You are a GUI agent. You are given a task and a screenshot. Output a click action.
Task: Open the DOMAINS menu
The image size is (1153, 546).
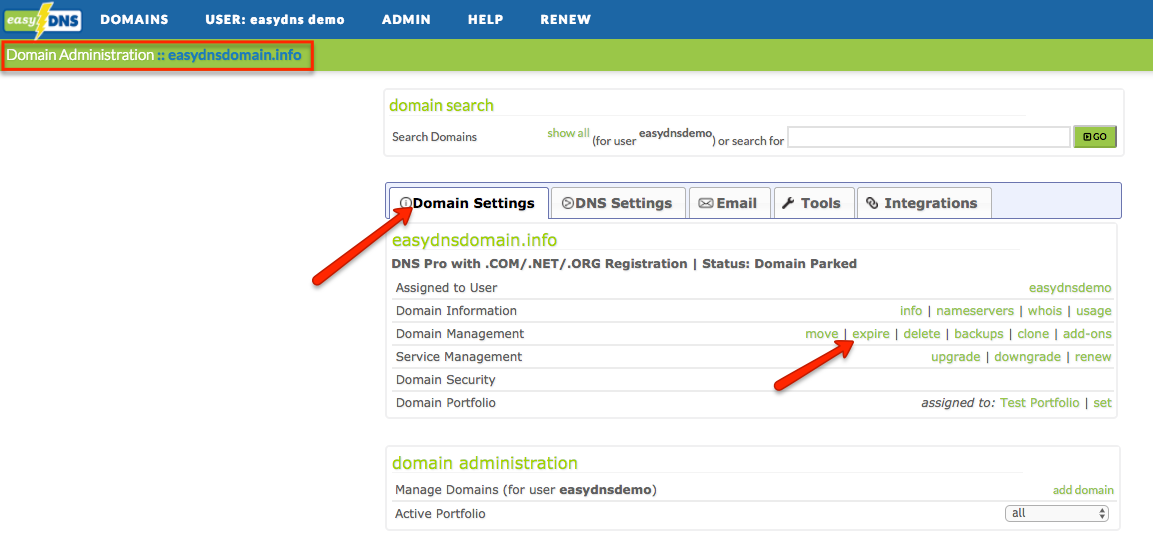point(135,20)
